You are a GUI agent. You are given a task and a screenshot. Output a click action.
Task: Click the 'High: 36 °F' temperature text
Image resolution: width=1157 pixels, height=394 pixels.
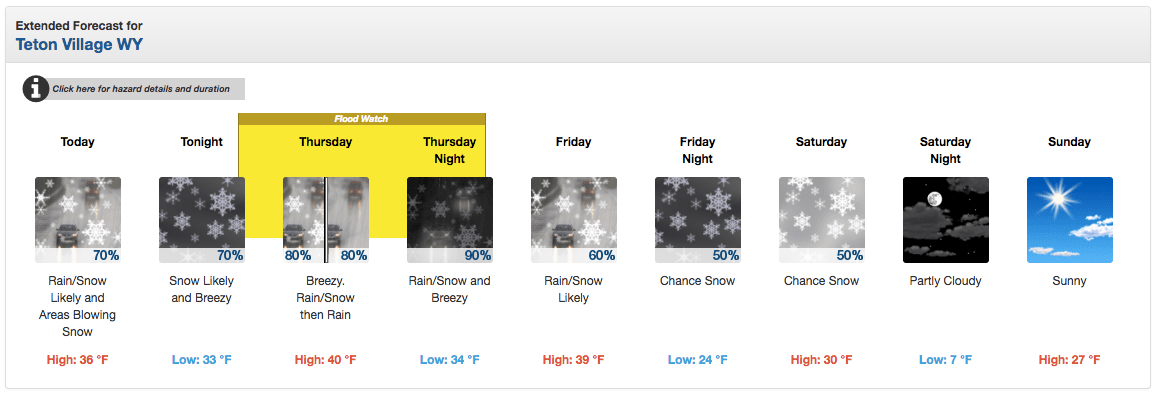coord(77,360)
